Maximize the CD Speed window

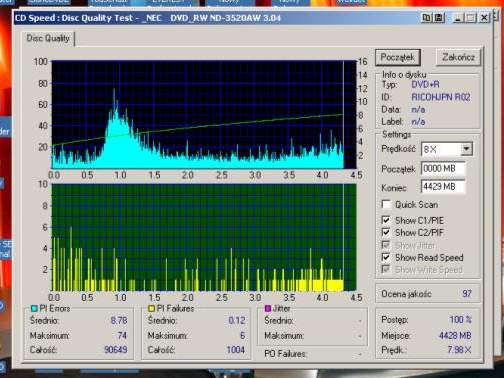471,18
